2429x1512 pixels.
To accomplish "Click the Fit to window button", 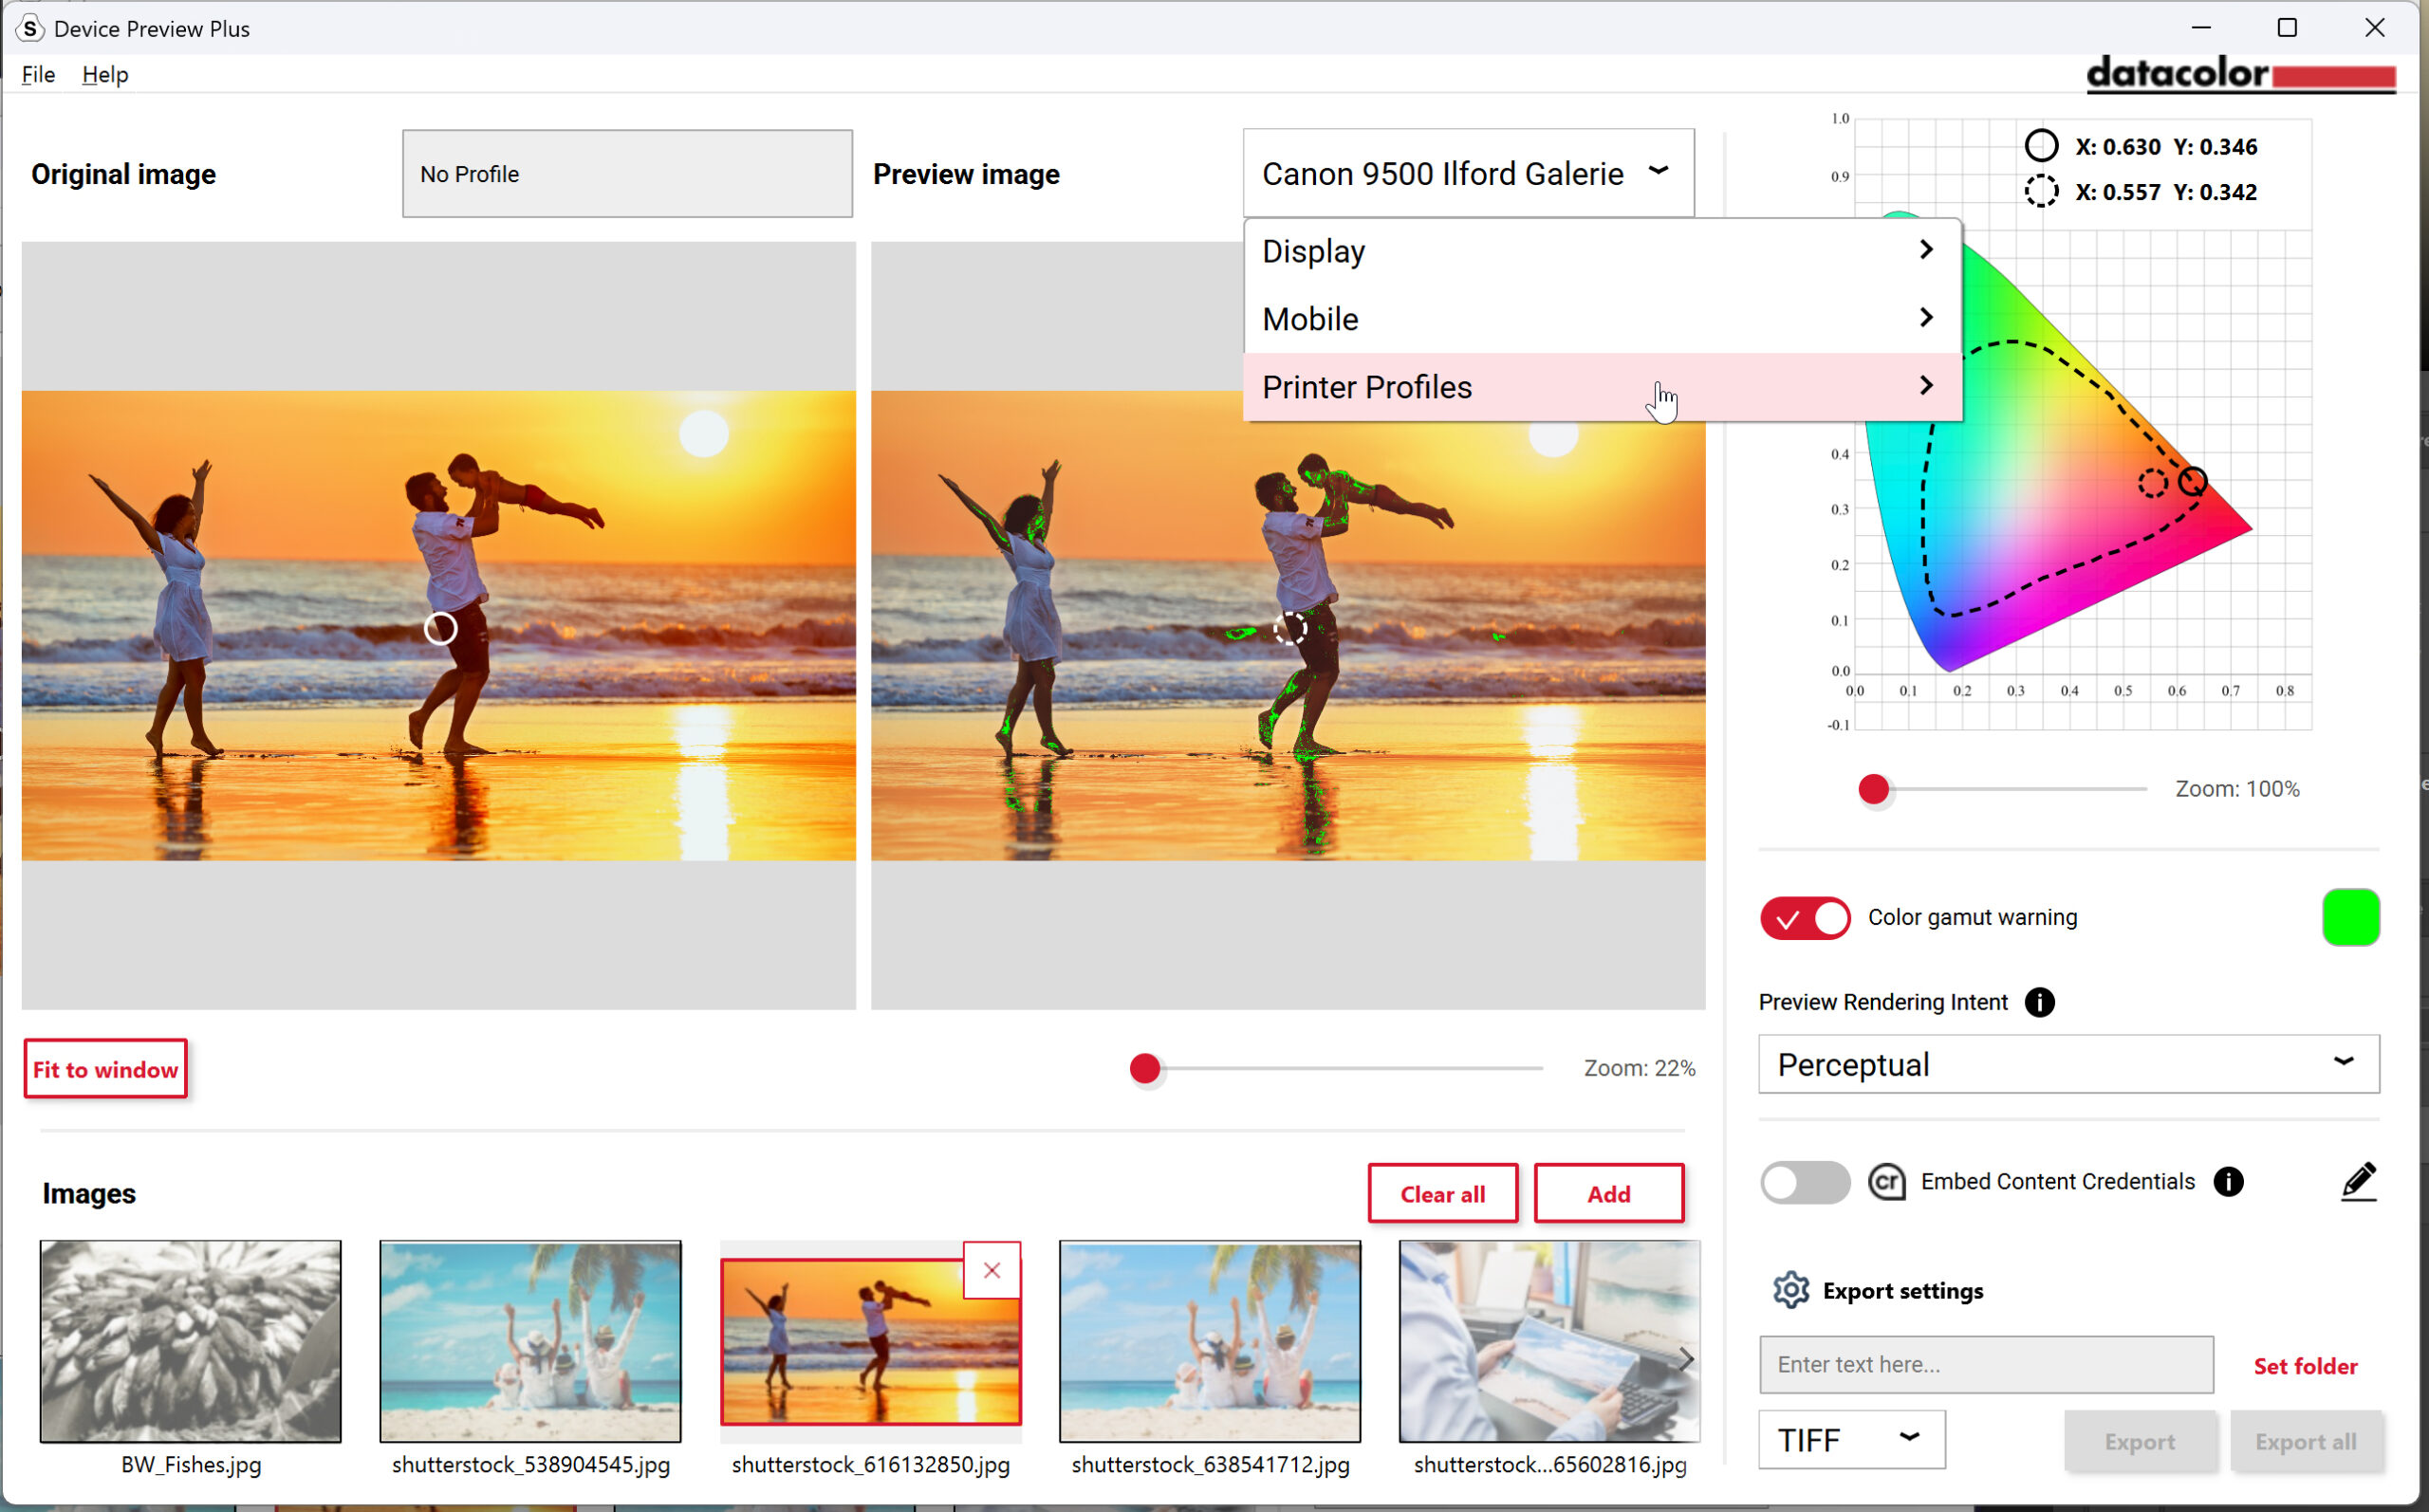I will pyautogui.click(x=105, y=1069).
